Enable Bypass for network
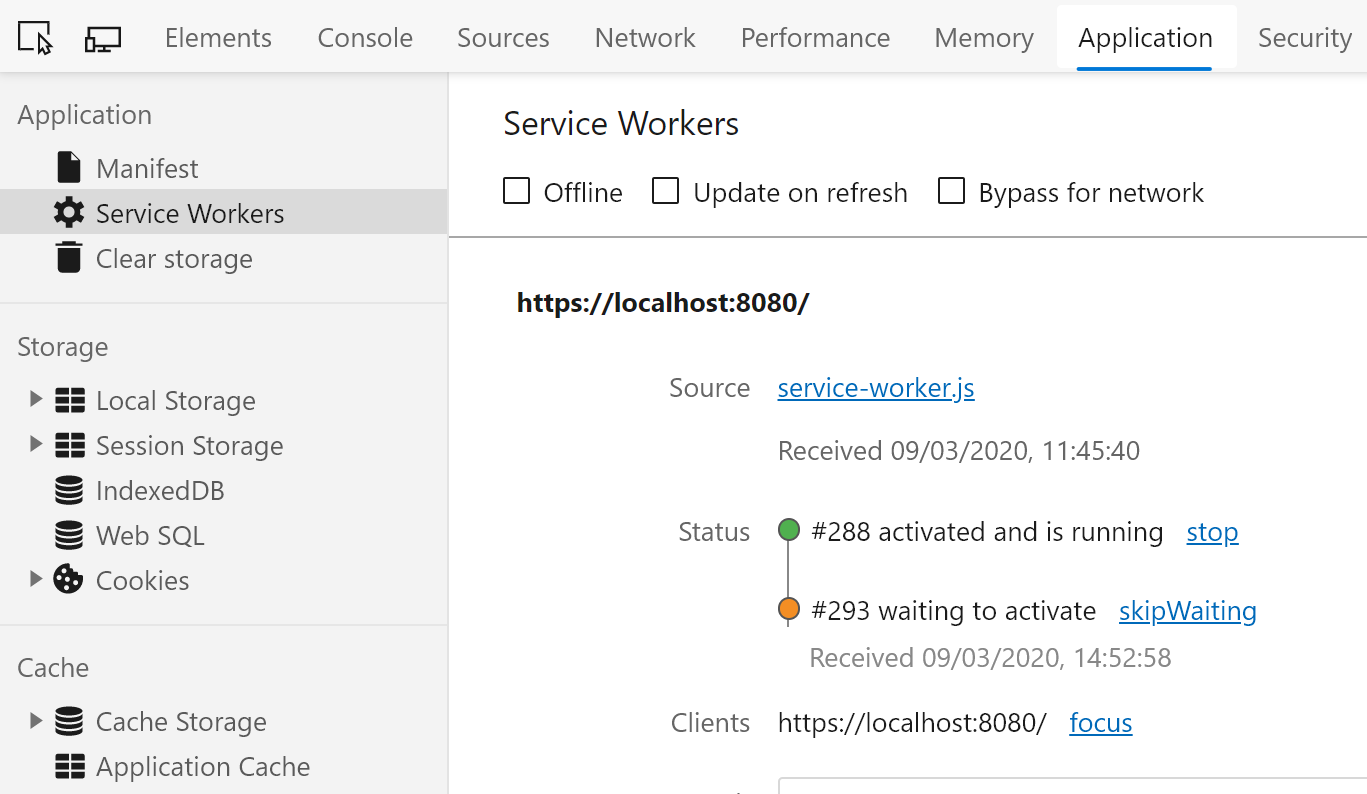 coord(950,190)
